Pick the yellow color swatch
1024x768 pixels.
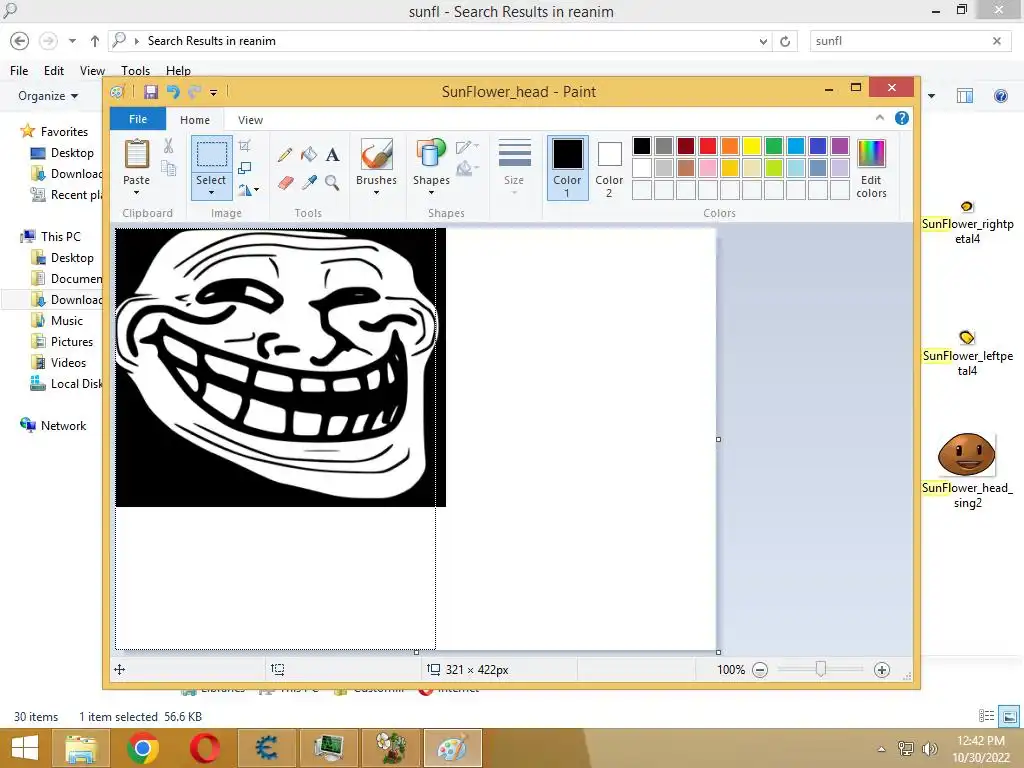point(752,146)
